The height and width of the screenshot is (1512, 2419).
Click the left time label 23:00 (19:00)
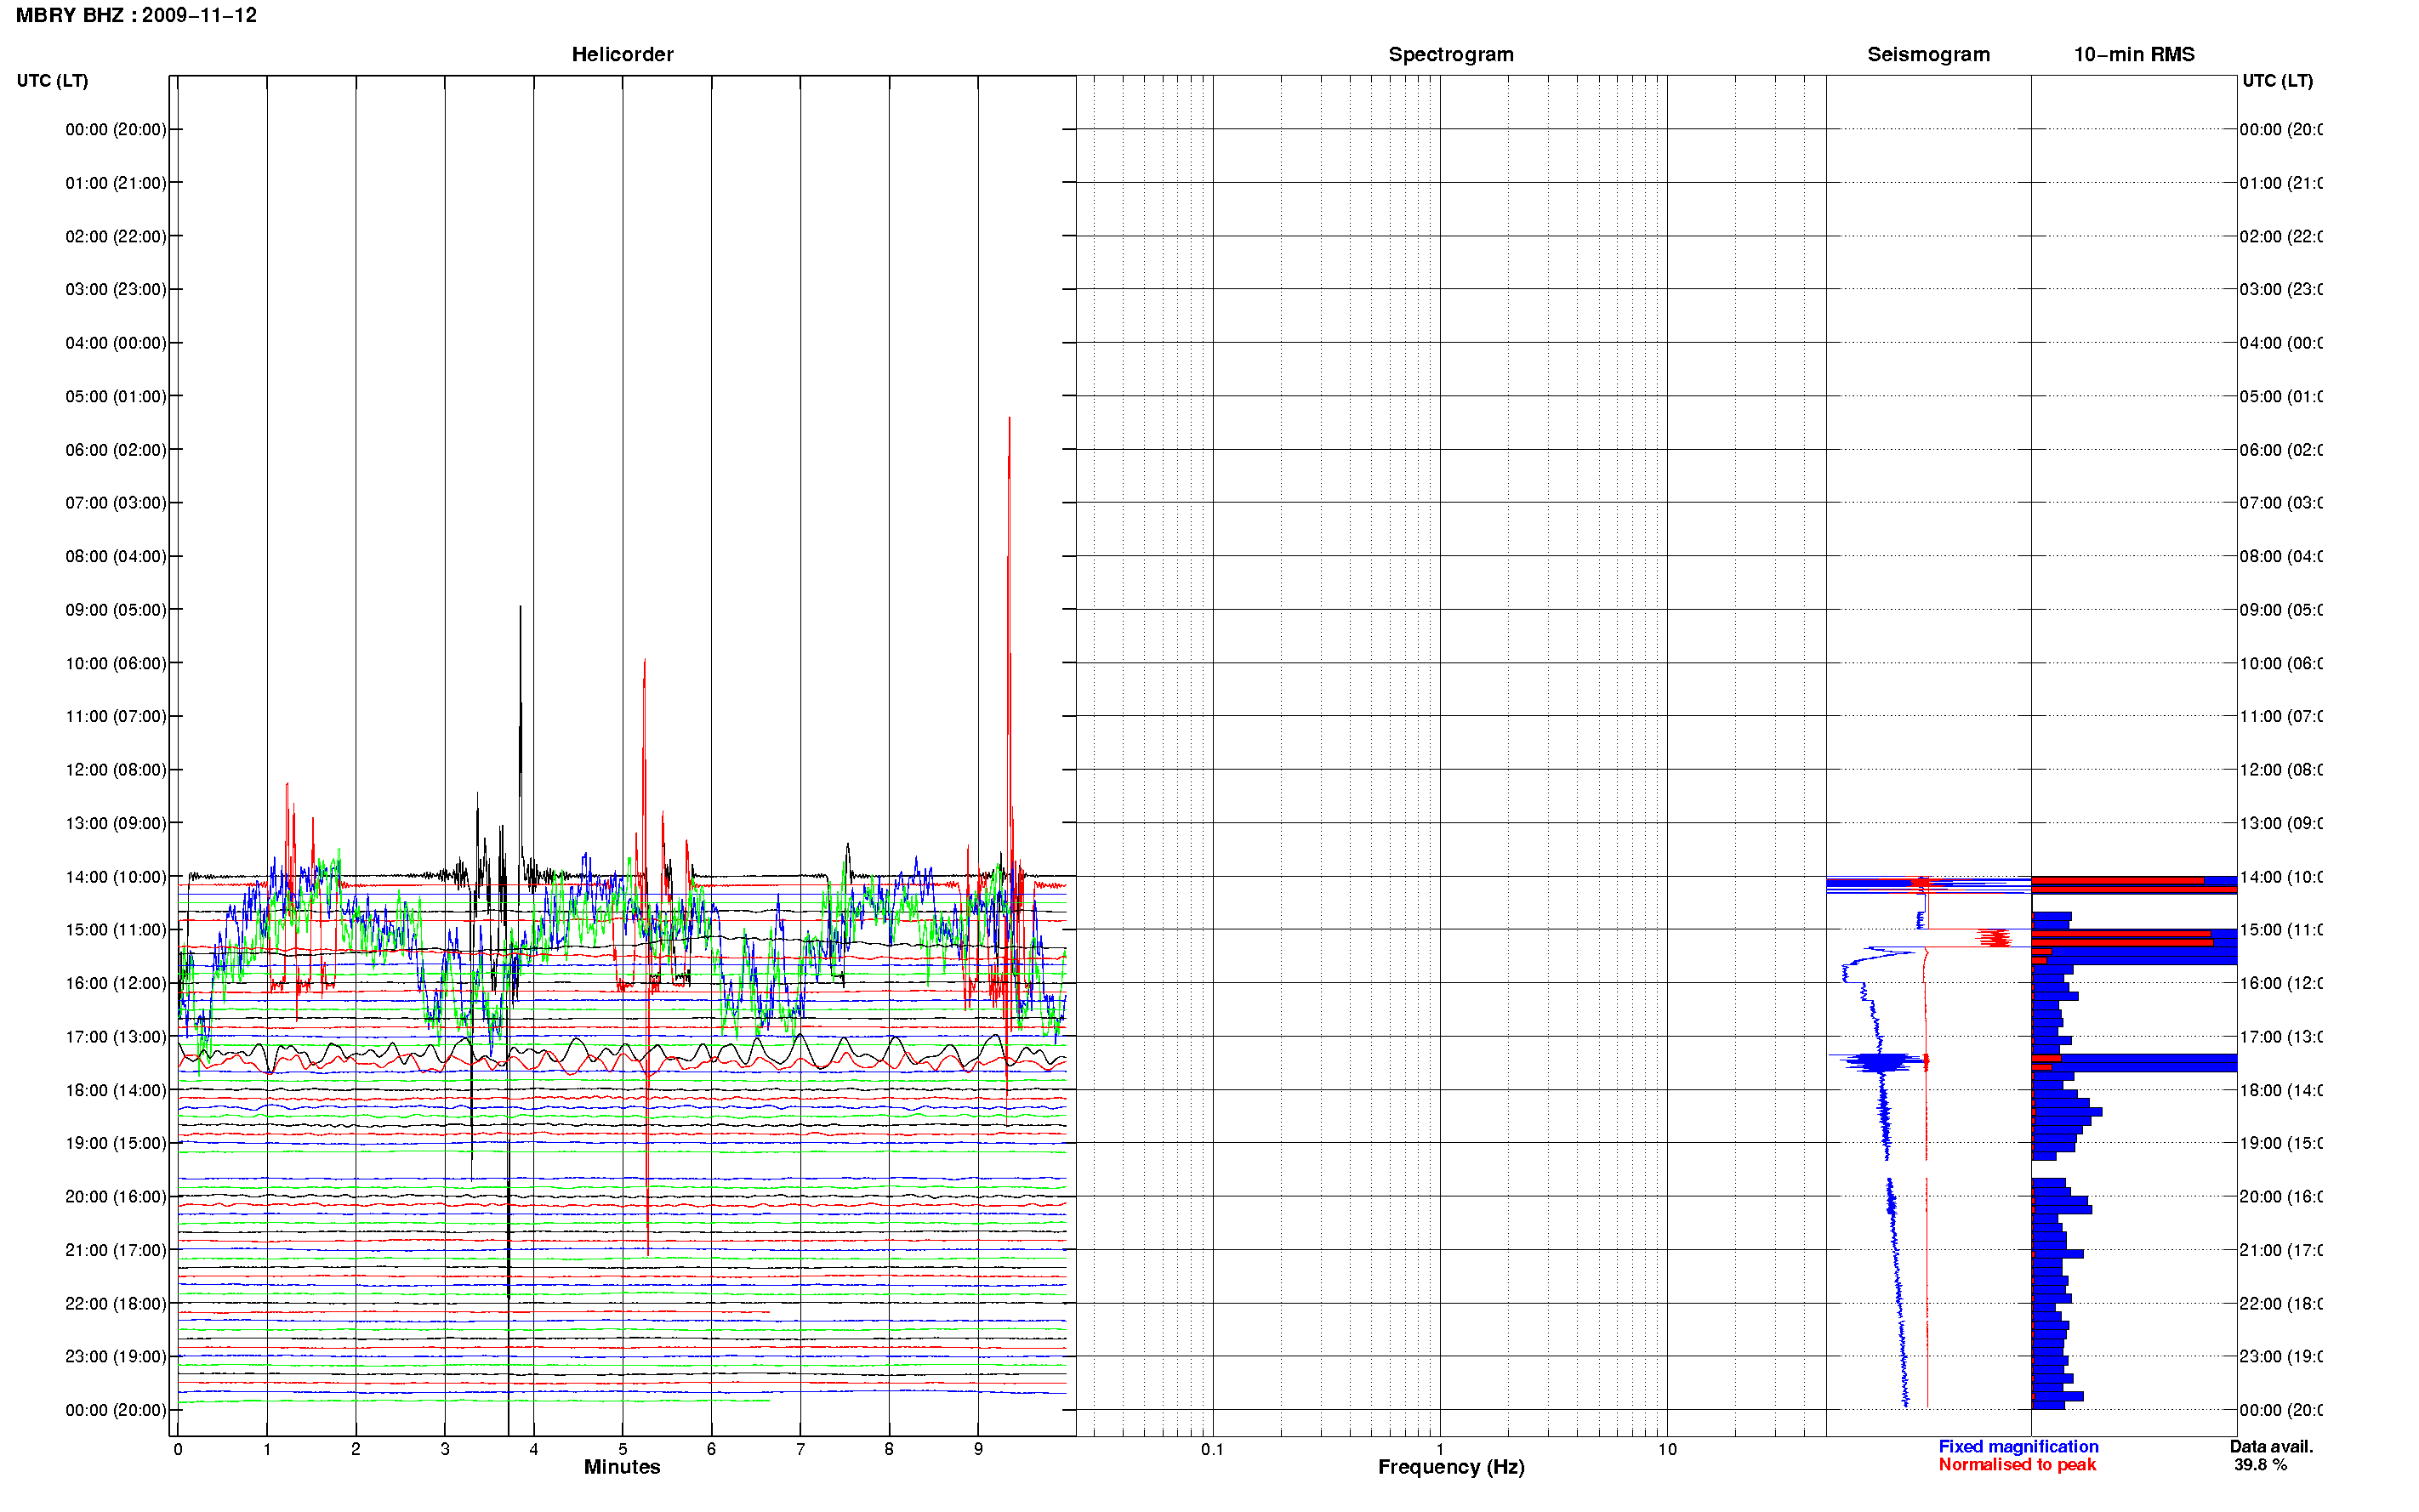116,1357
